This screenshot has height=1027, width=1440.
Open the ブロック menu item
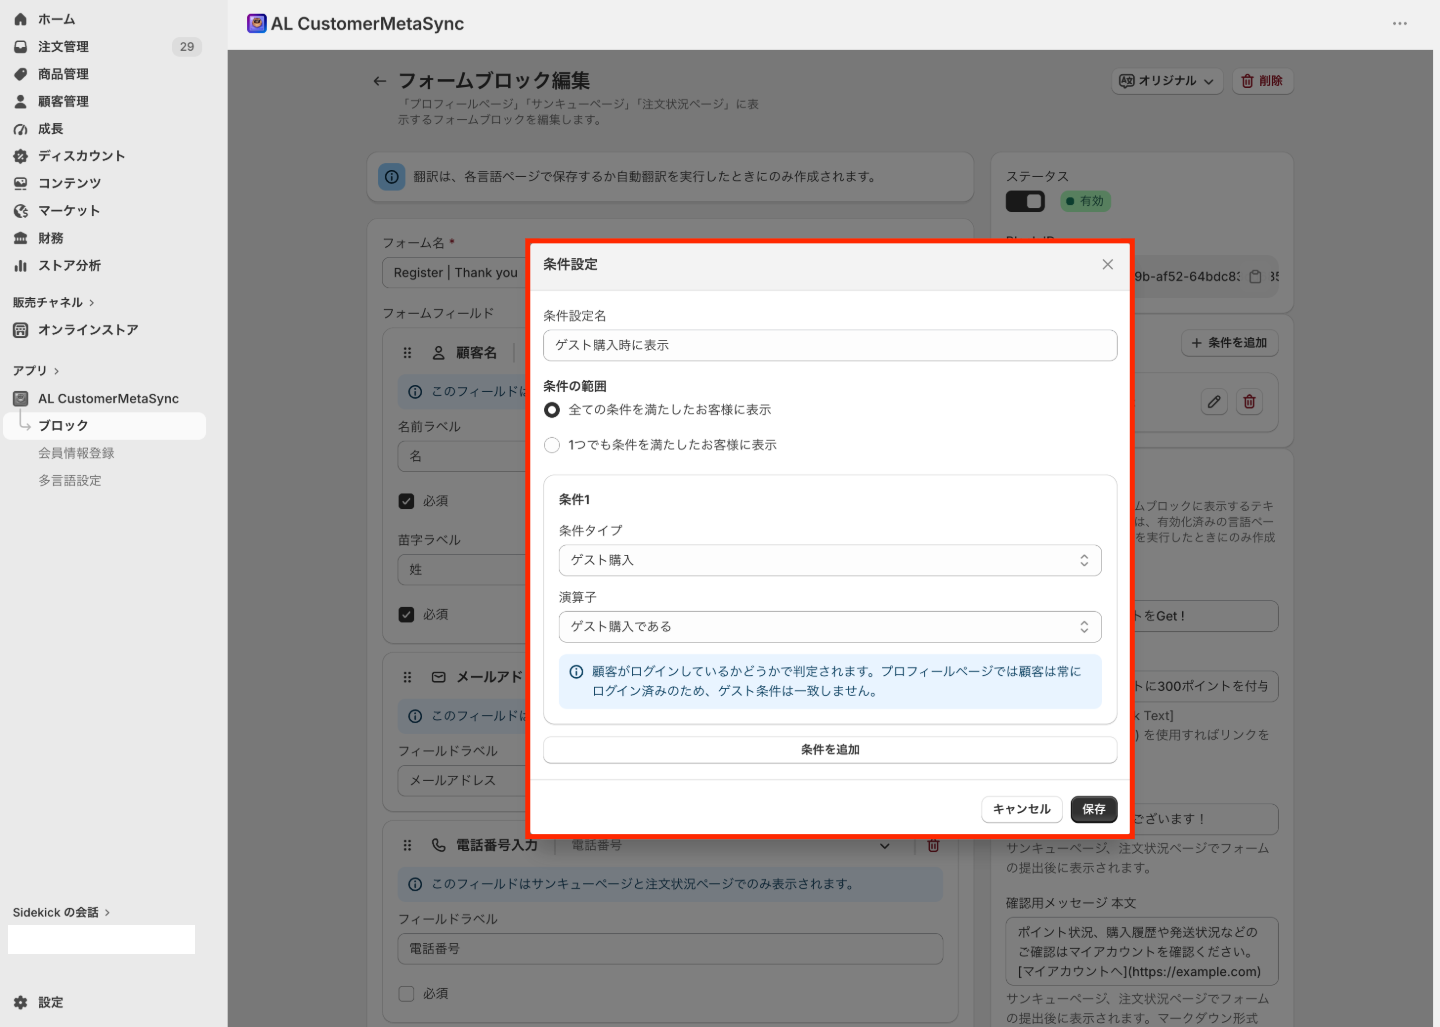coord(104,426)
